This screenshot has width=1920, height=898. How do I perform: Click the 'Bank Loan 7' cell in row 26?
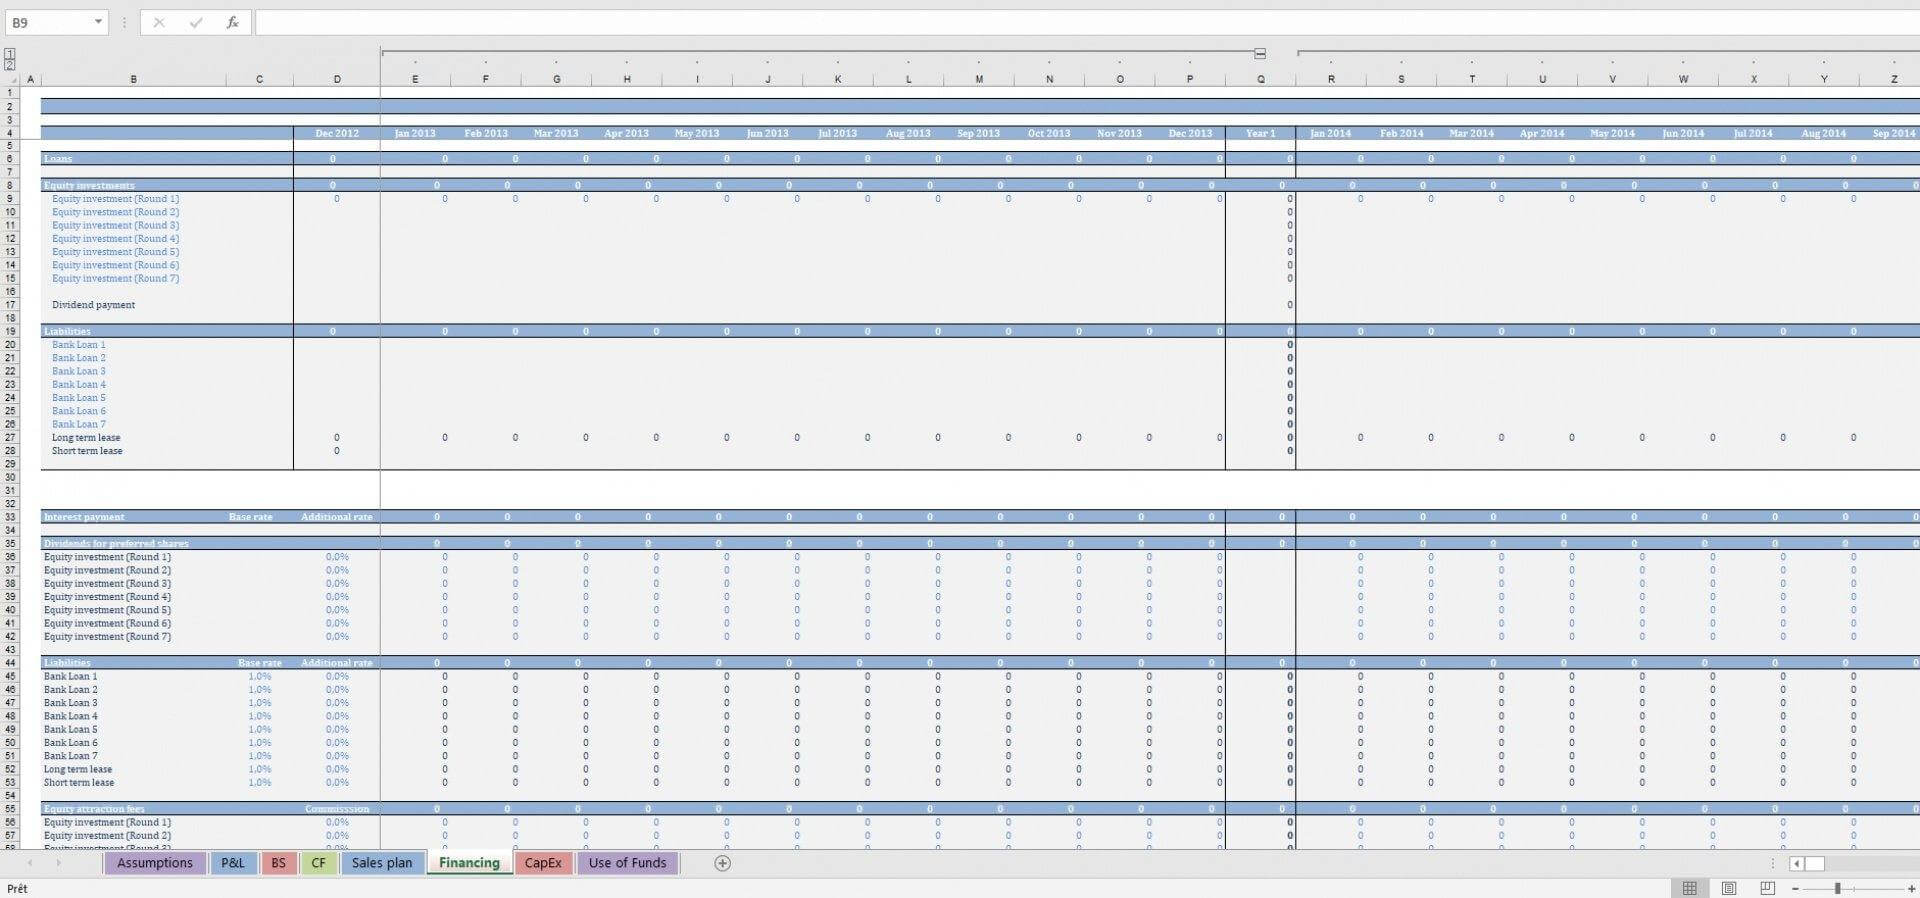79,424
